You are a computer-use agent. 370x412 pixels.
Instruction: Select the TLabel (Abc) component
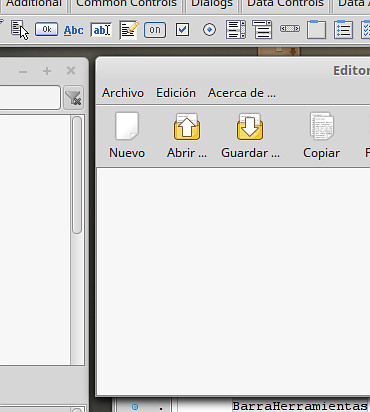point(74,30)
